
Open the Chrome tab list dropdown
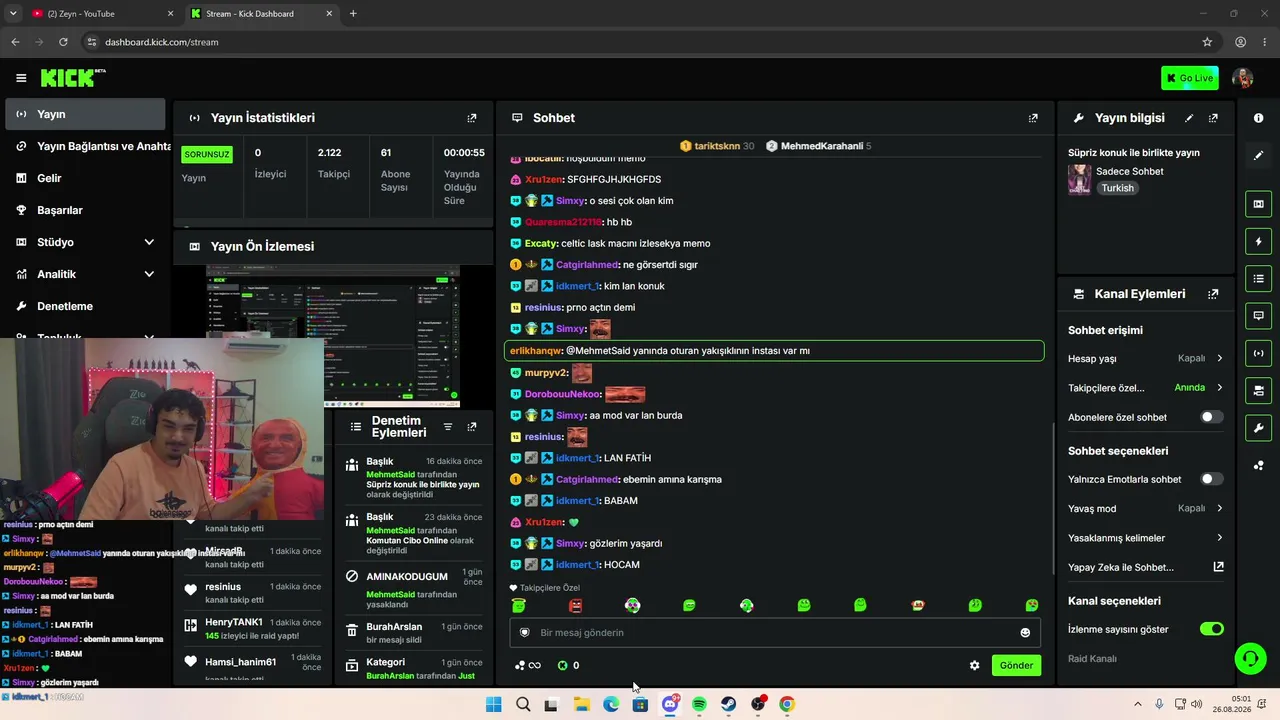click(13, 14)
